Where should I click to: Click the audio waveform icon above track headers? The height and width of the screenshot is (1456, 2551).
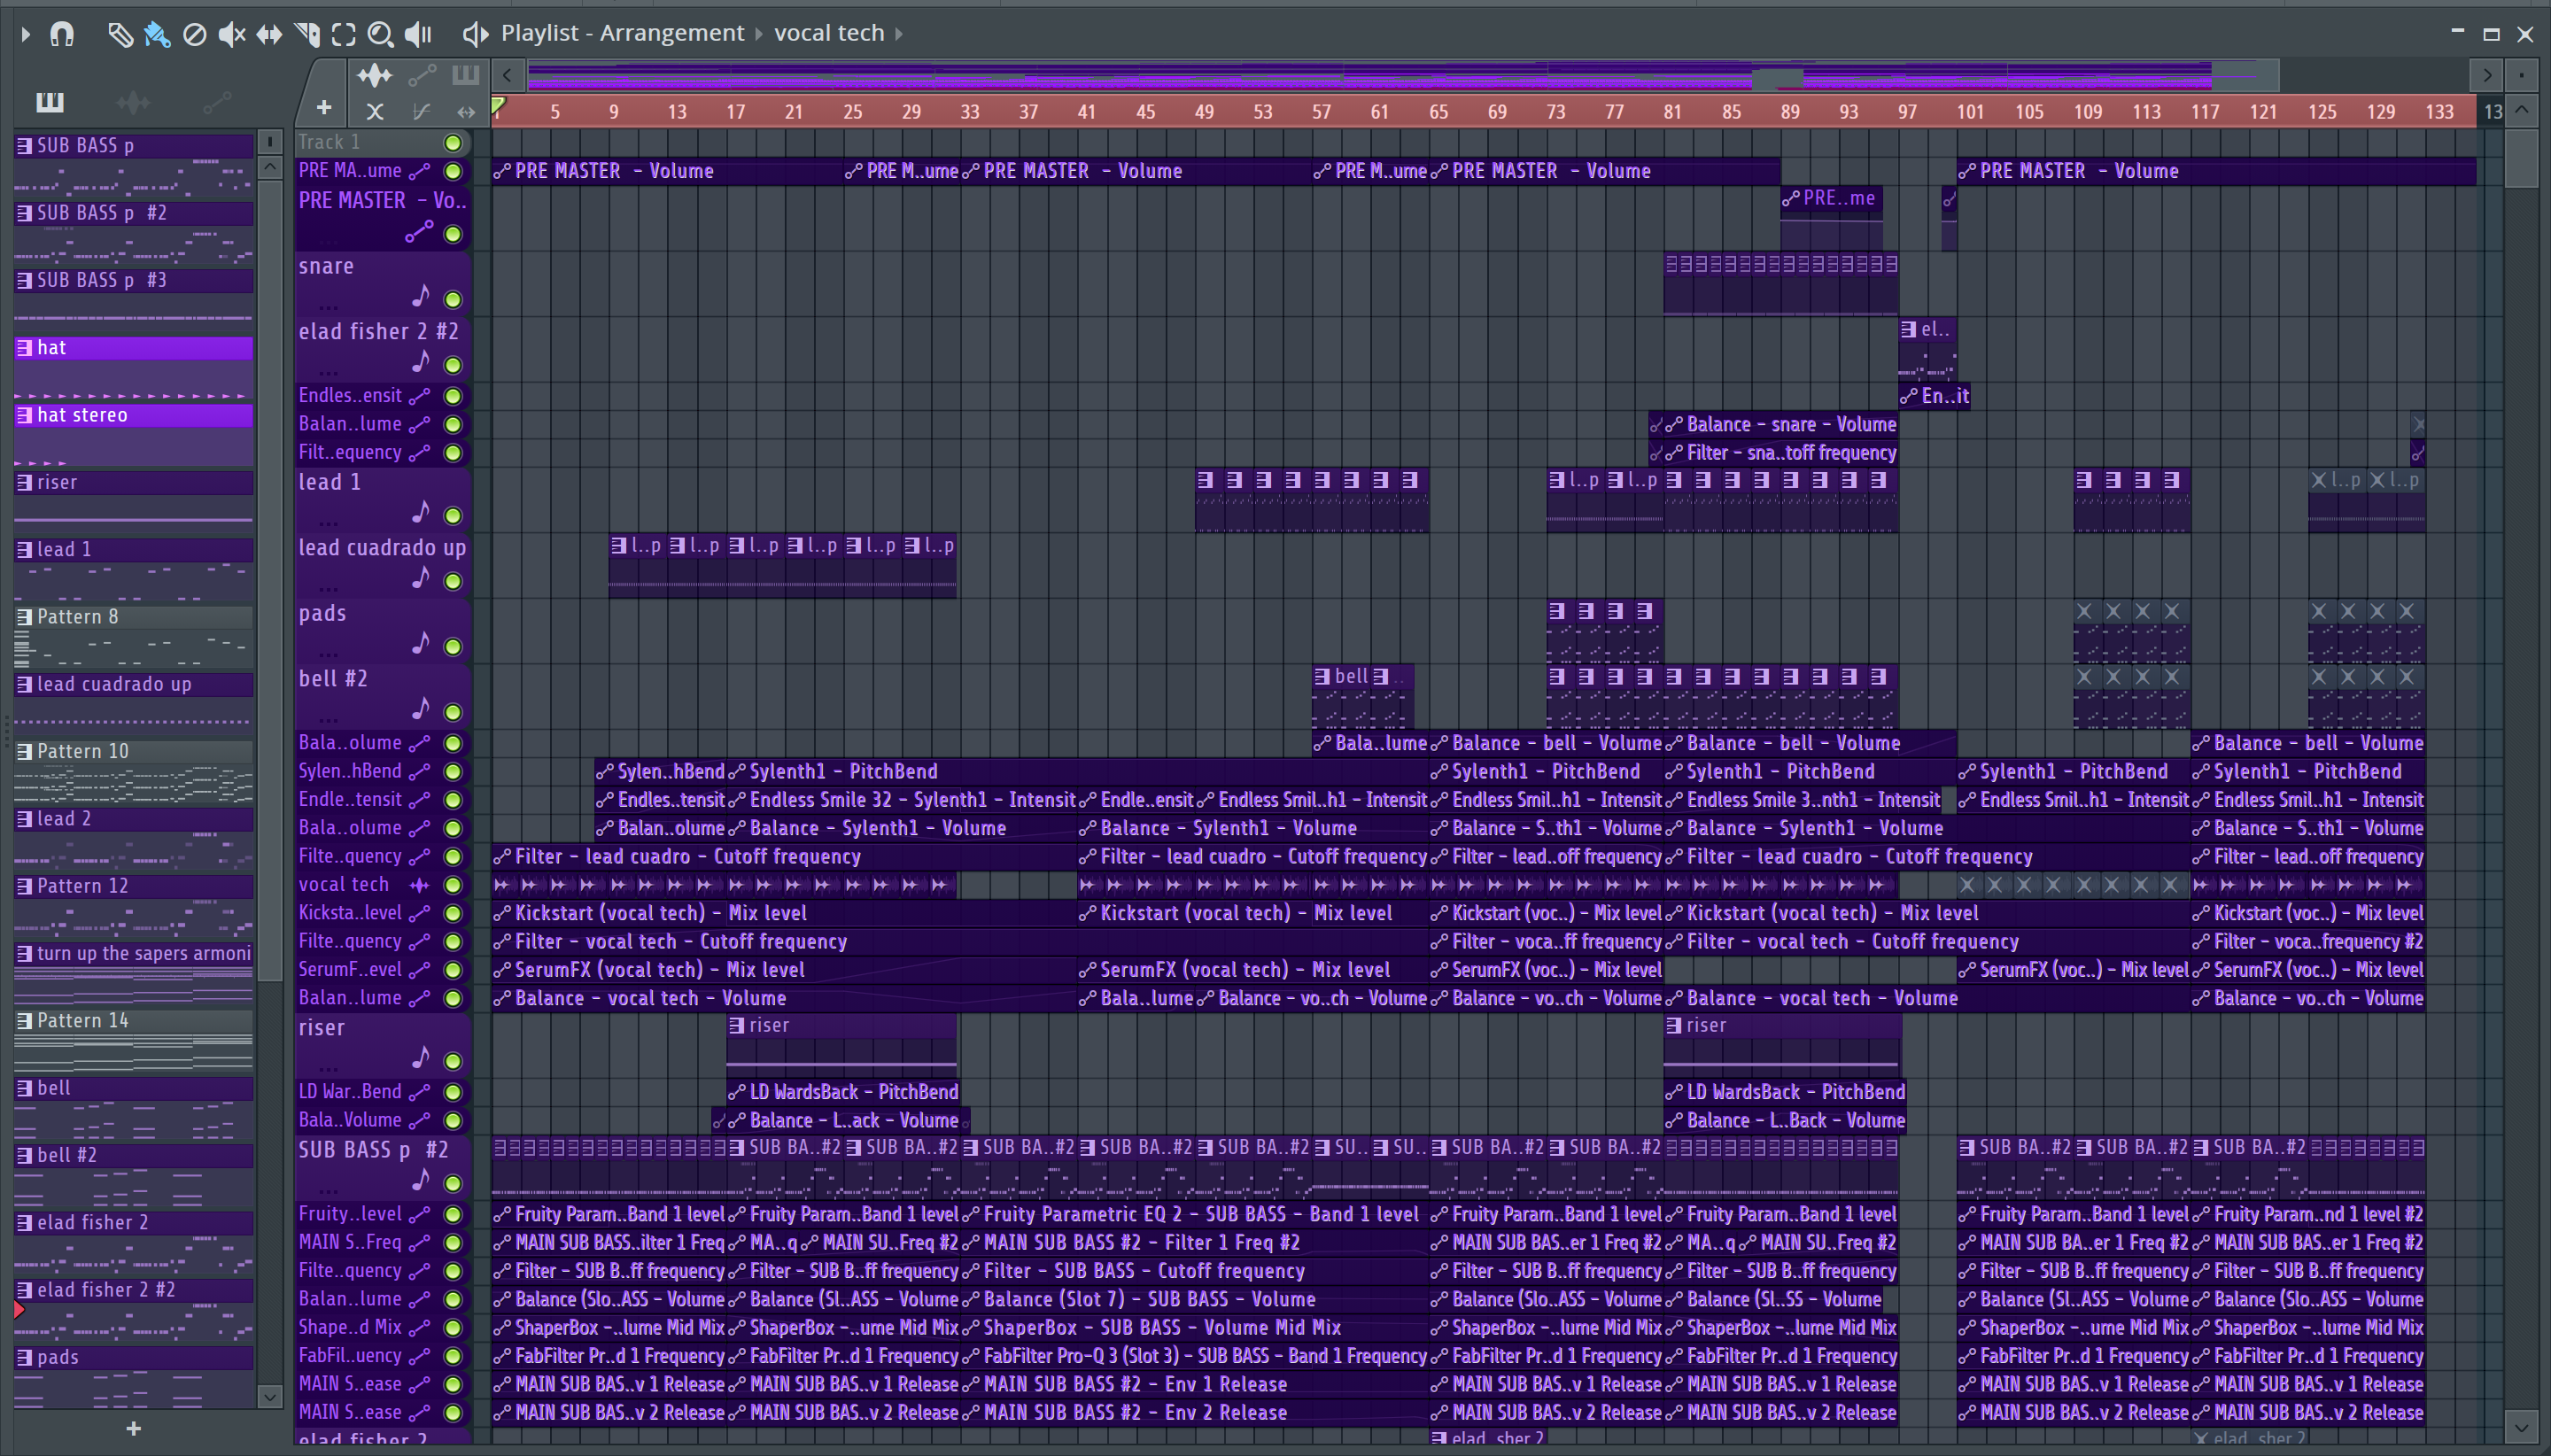(x=375, y=75)
